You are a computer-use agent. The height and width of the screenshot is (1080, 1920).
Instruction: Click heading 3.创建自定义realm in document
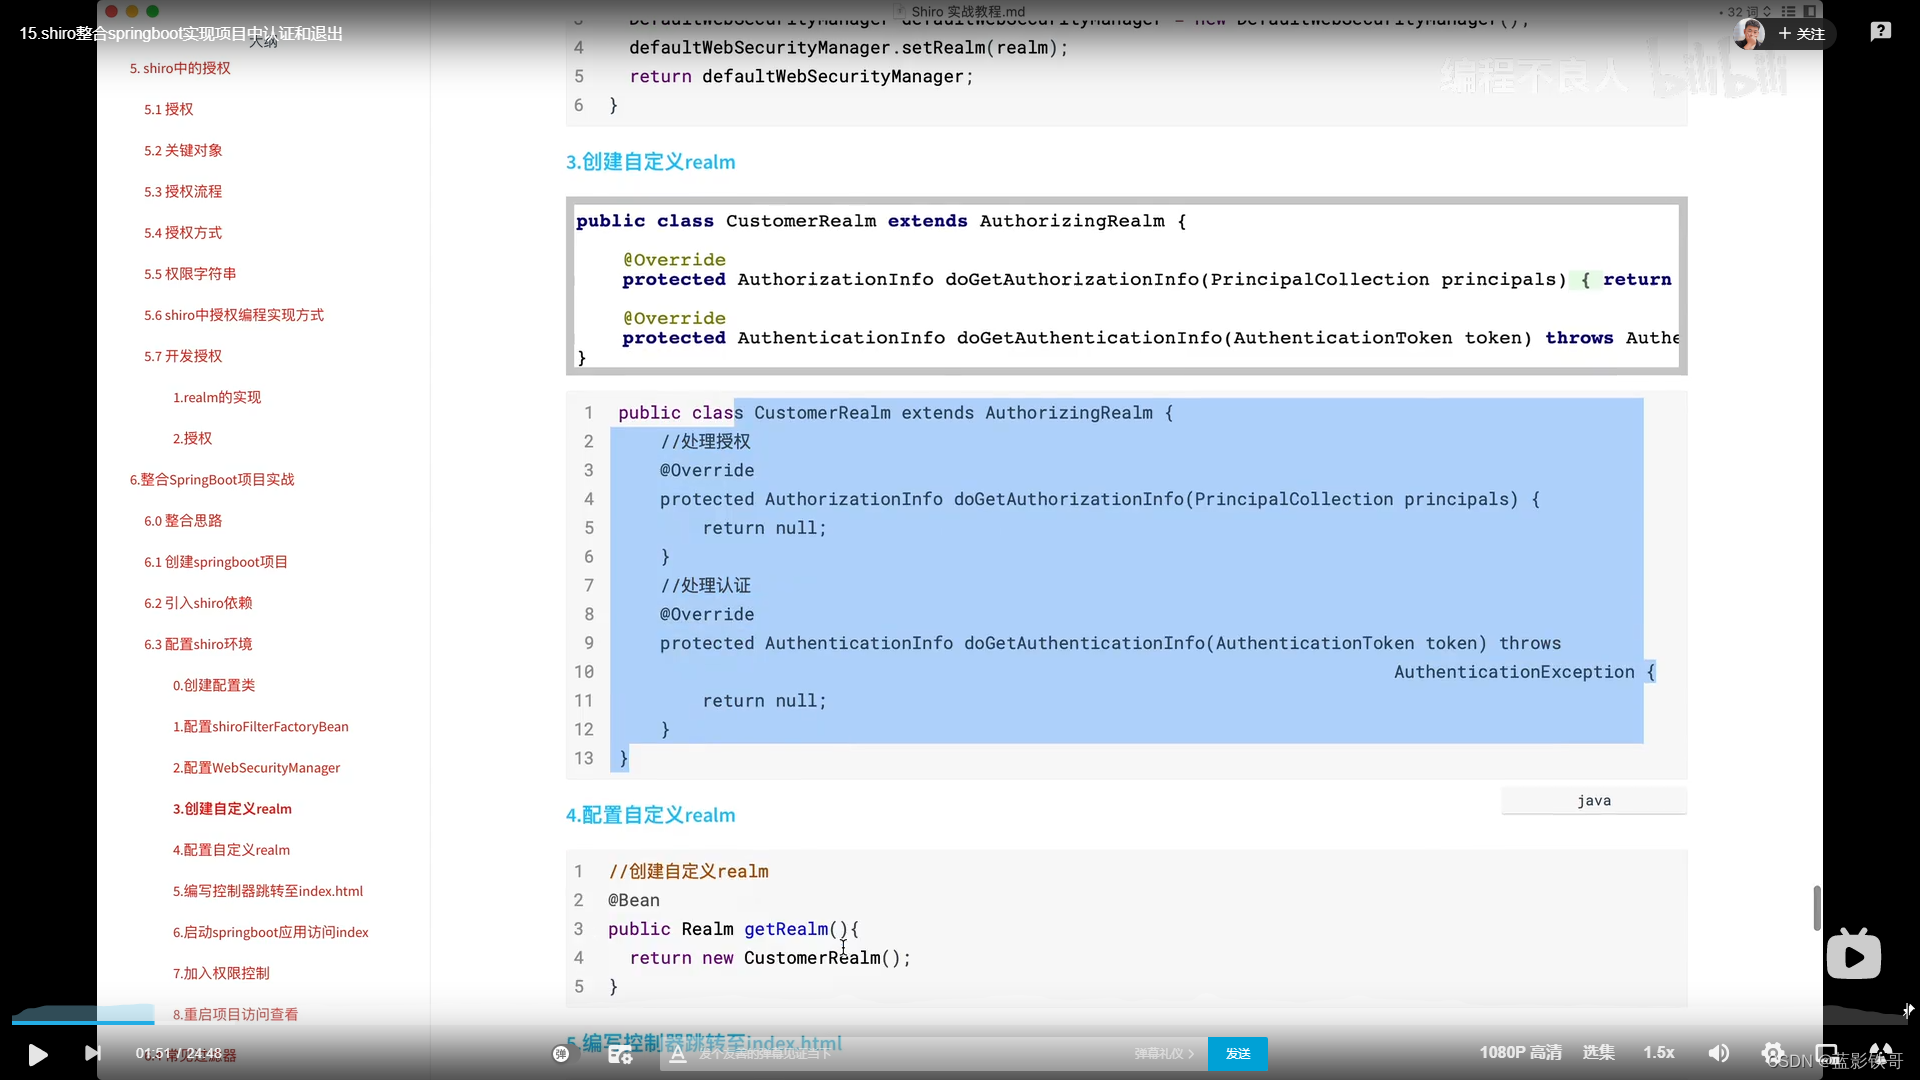[651, 162]
